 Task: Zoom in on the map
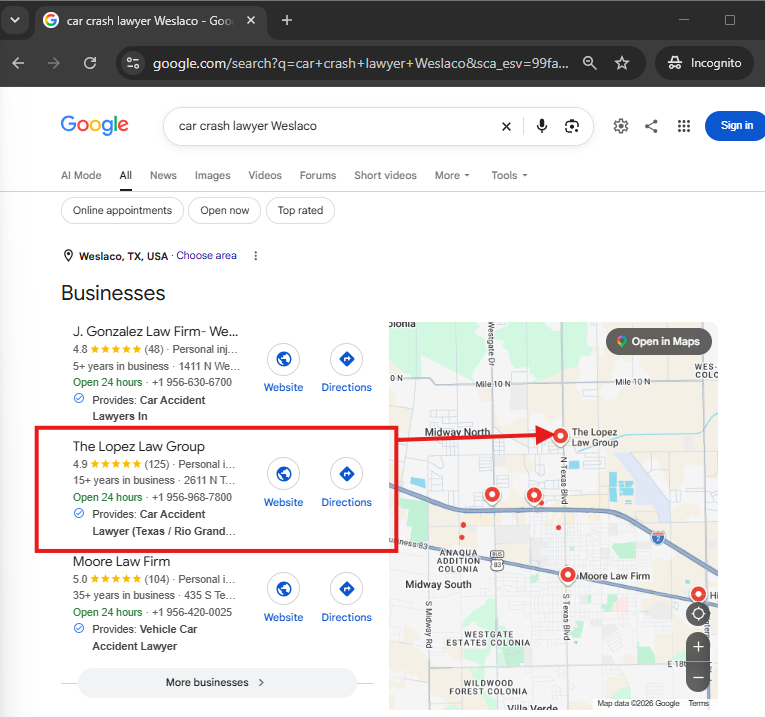pyautogui.click(x=698, y=647)
